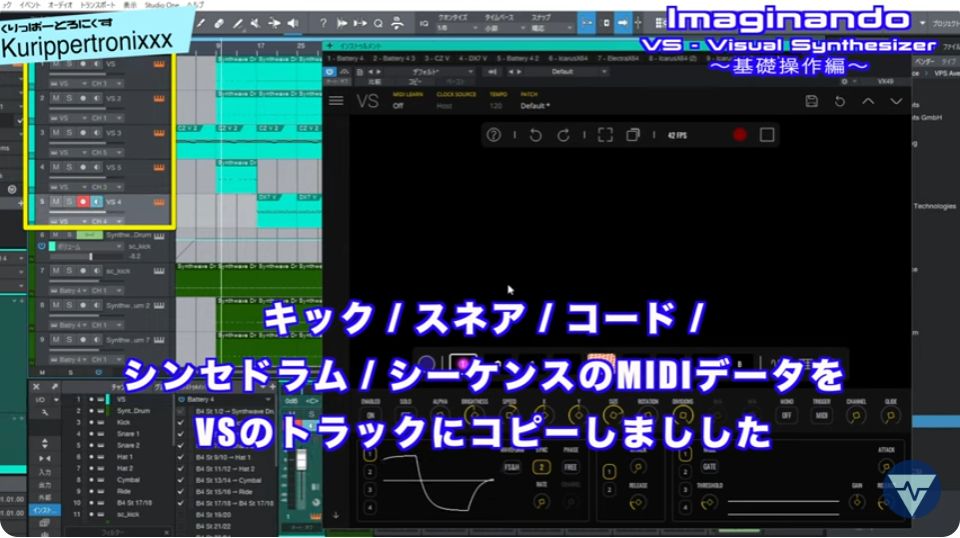Uncheck B4 St 15/16 → Ride output
960x538 pixels.
(x=181, y=491)
